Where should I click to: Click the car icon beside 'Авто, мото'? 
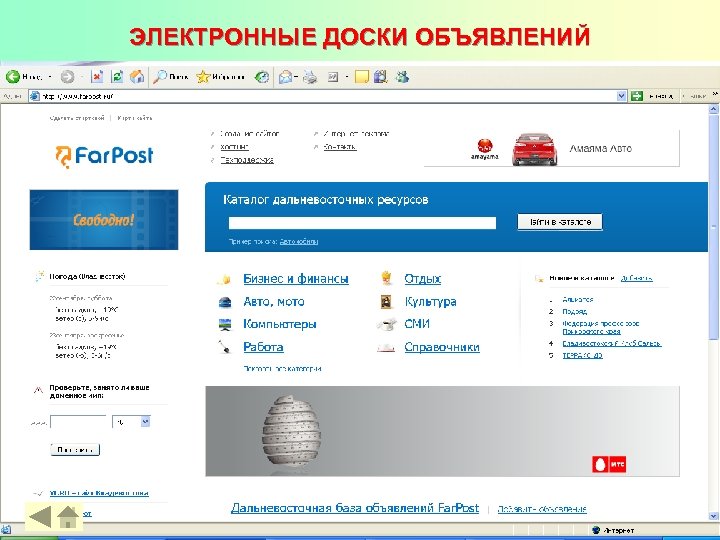(x=225, y=302)
